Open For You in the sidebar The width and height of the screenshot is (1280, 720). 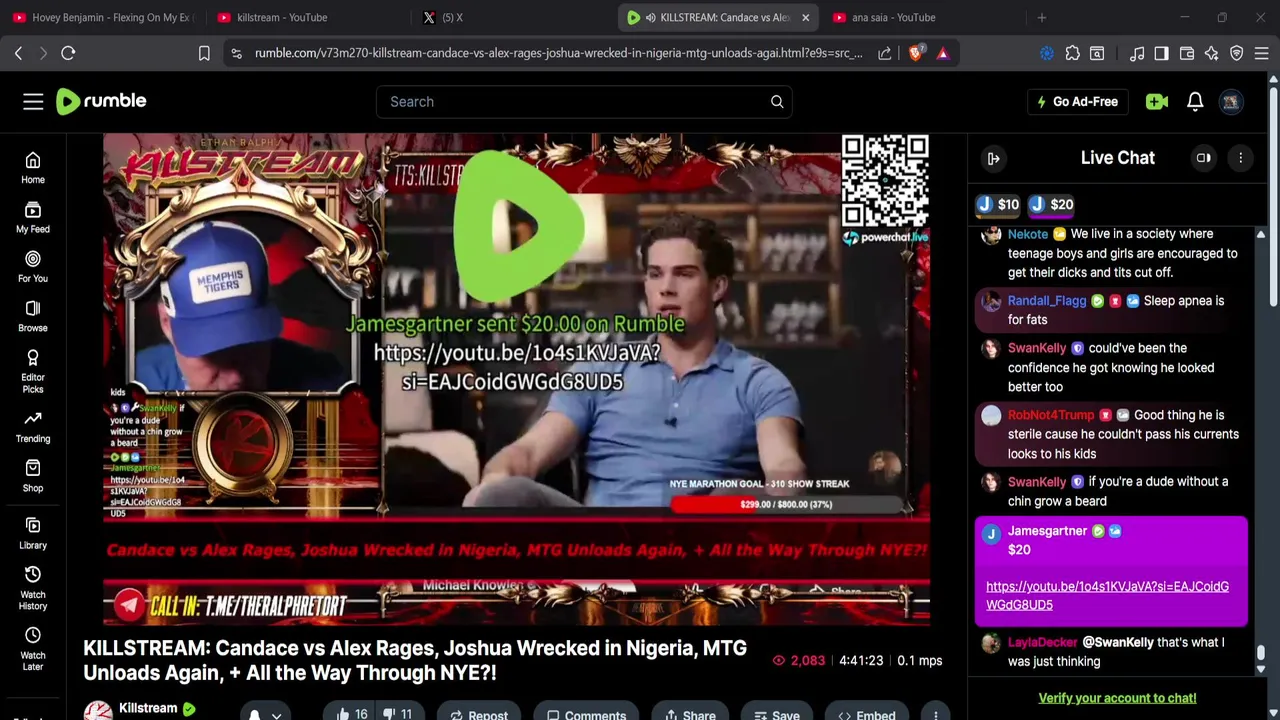(33, 266)
